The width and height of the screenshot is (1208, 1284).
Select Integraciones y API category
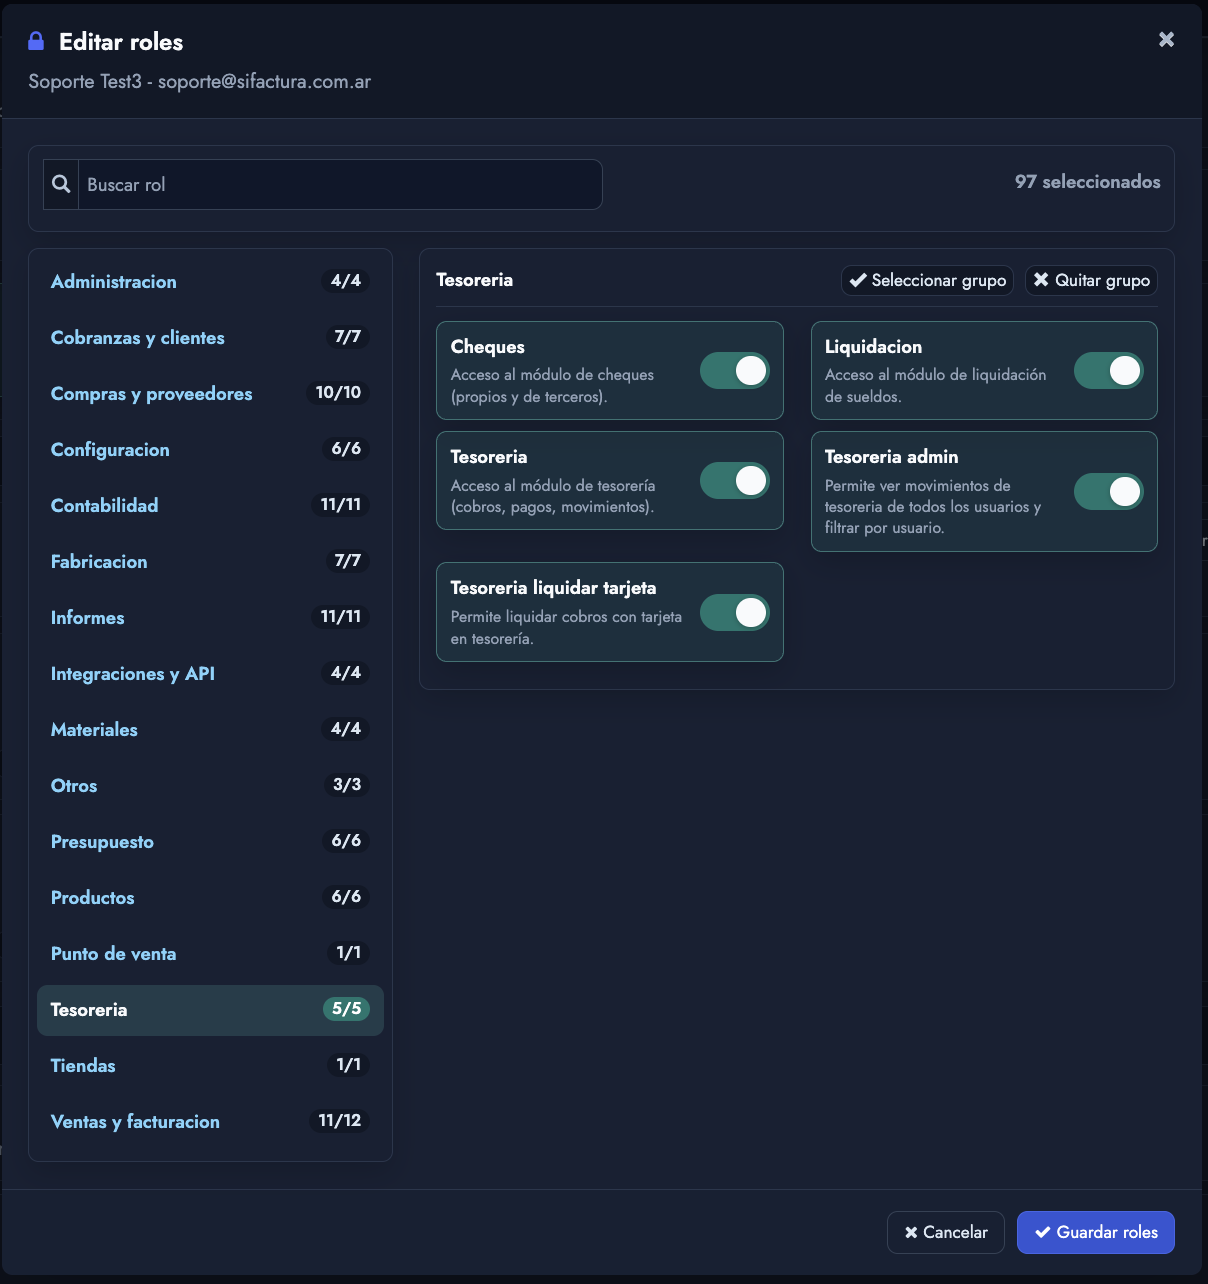210,673
